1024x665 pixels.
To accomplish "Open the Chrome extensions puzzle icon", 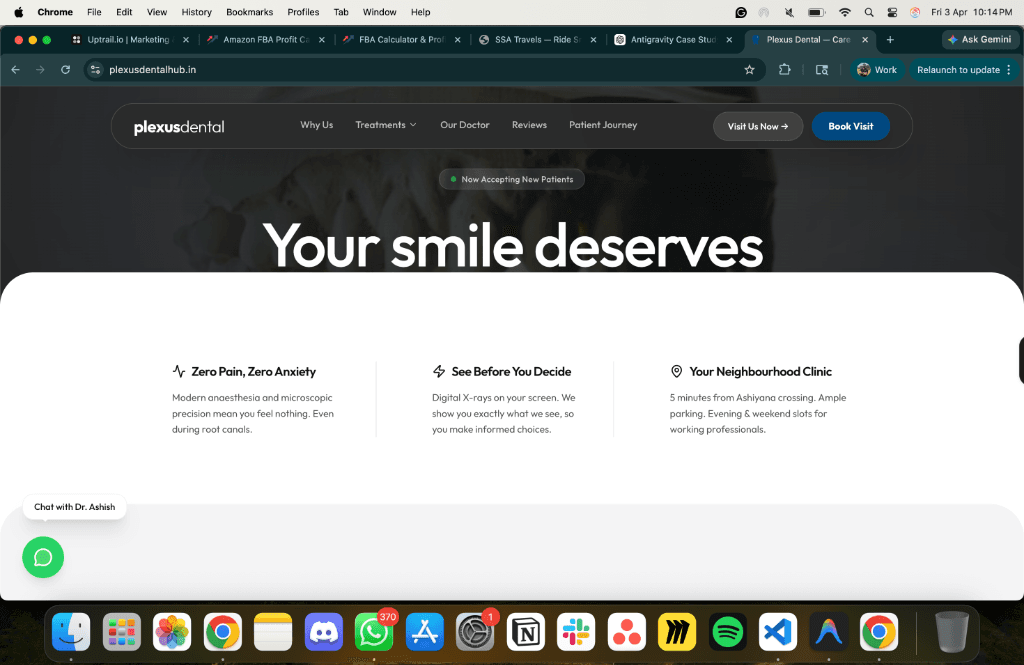I will (x=785, y=70).
